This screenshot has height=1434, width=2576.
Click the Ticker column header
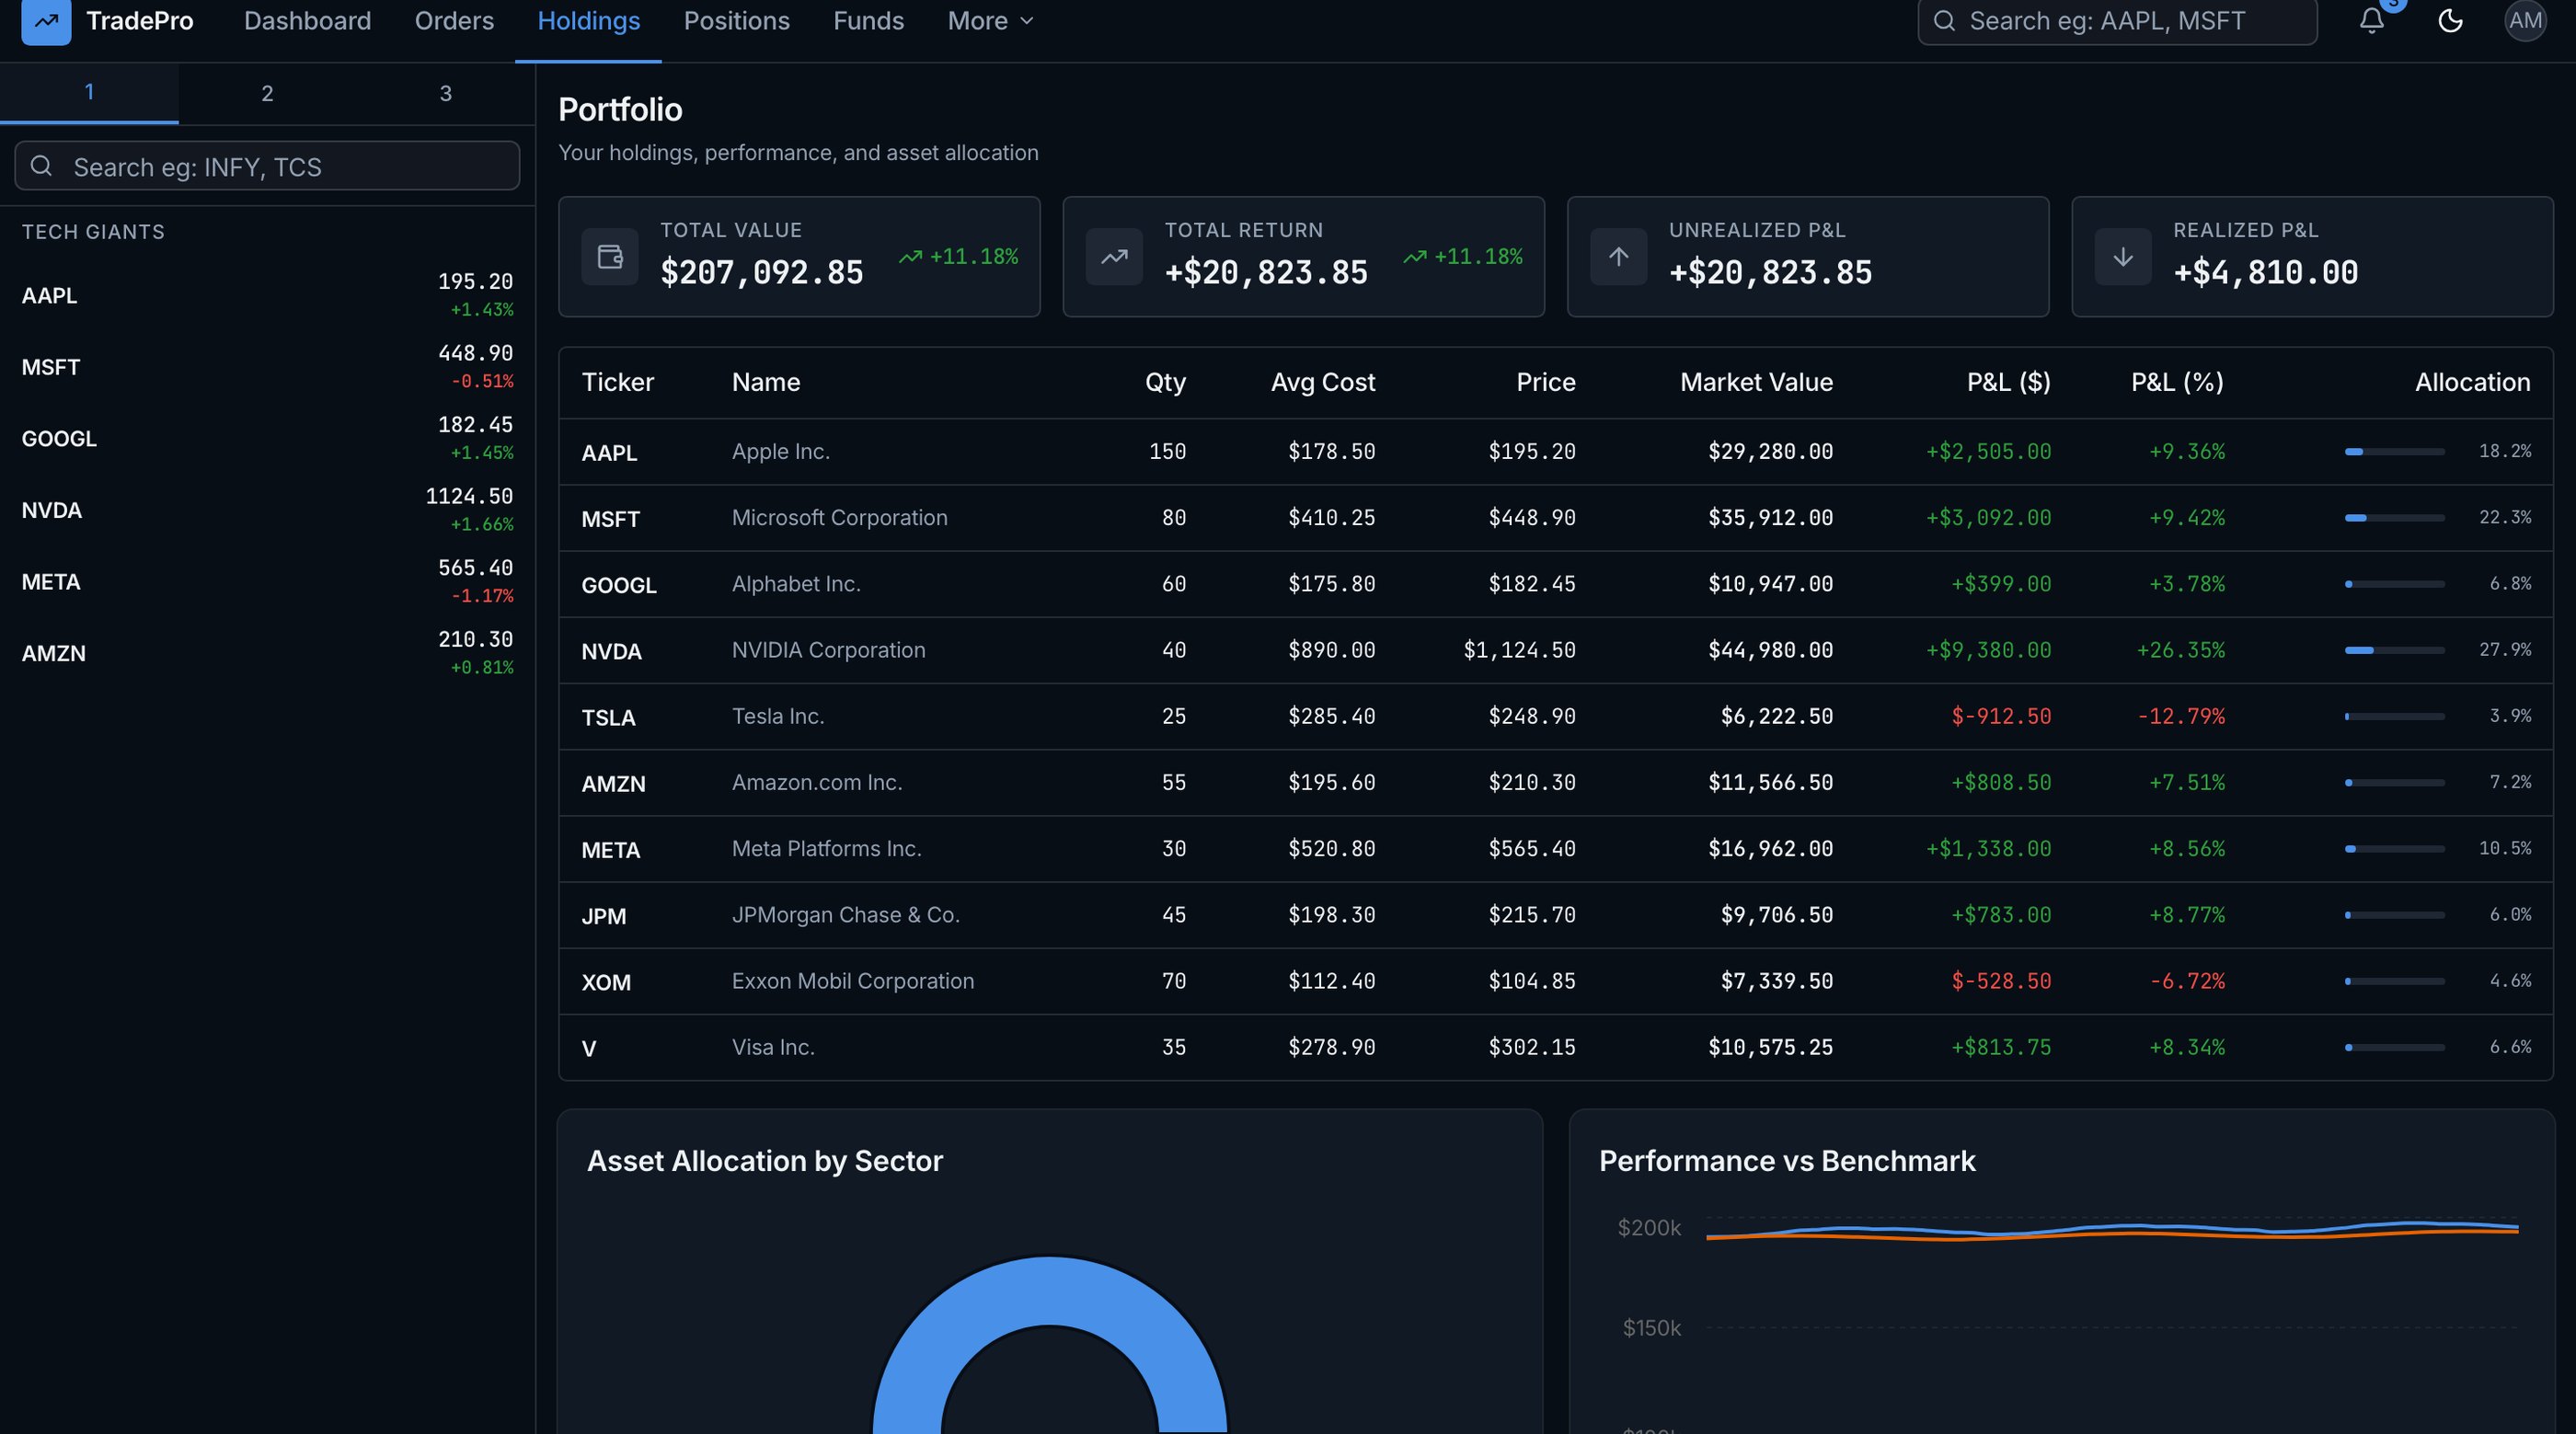pyautogui.click(x=617, y=382)
